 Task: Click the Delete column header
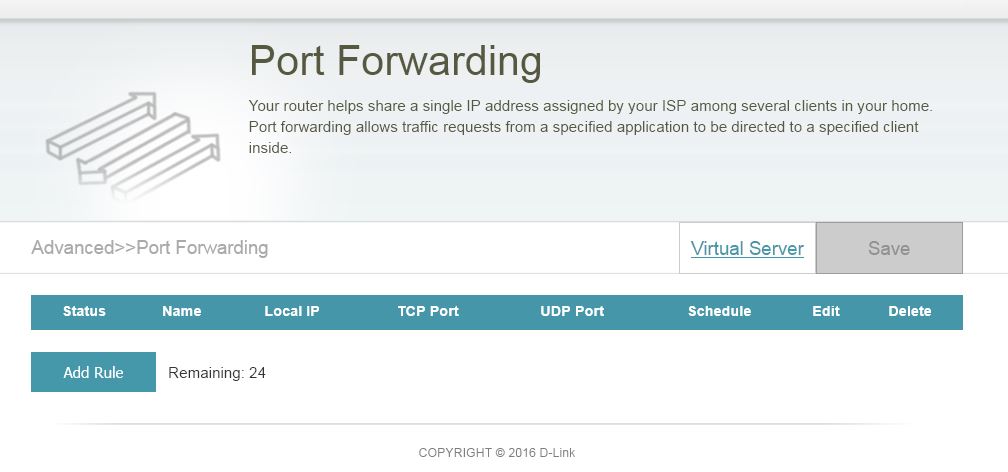[910, 311]
